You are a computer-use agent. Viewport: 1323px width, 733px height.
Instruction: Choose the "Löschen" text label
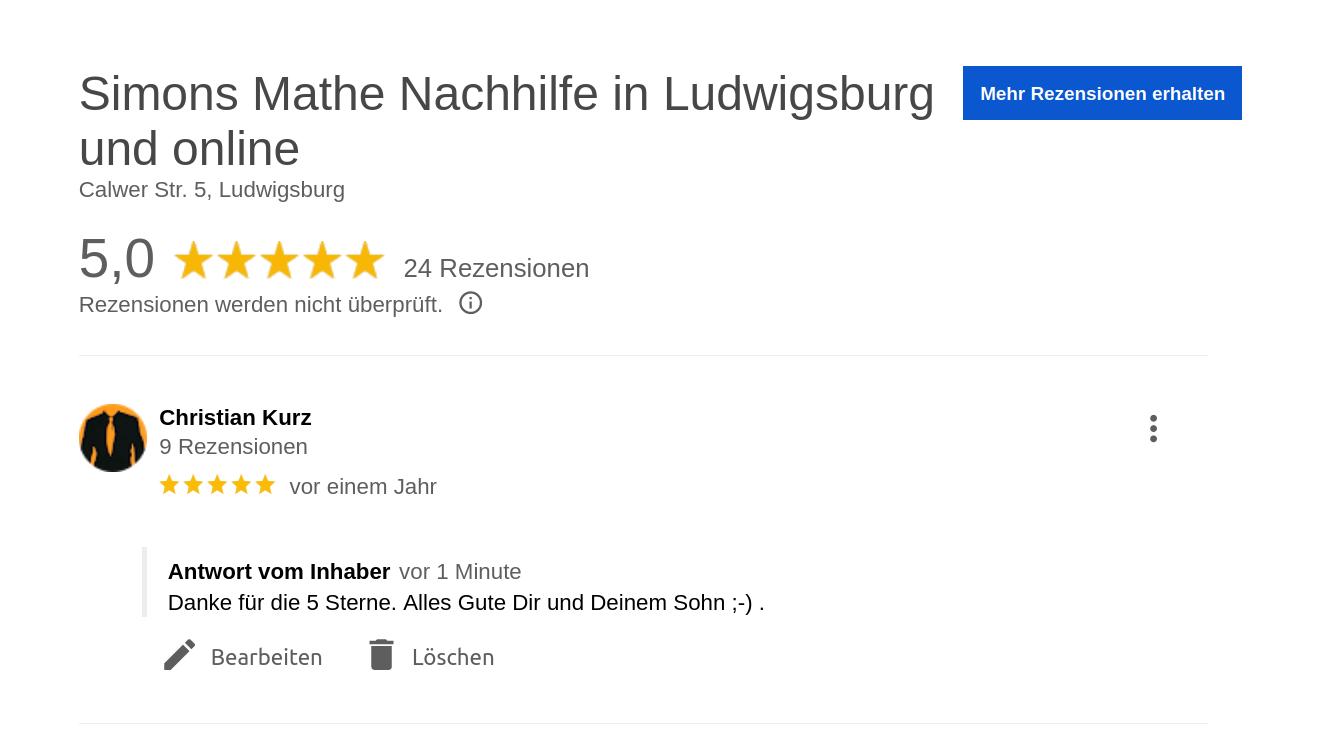[452, 657]
